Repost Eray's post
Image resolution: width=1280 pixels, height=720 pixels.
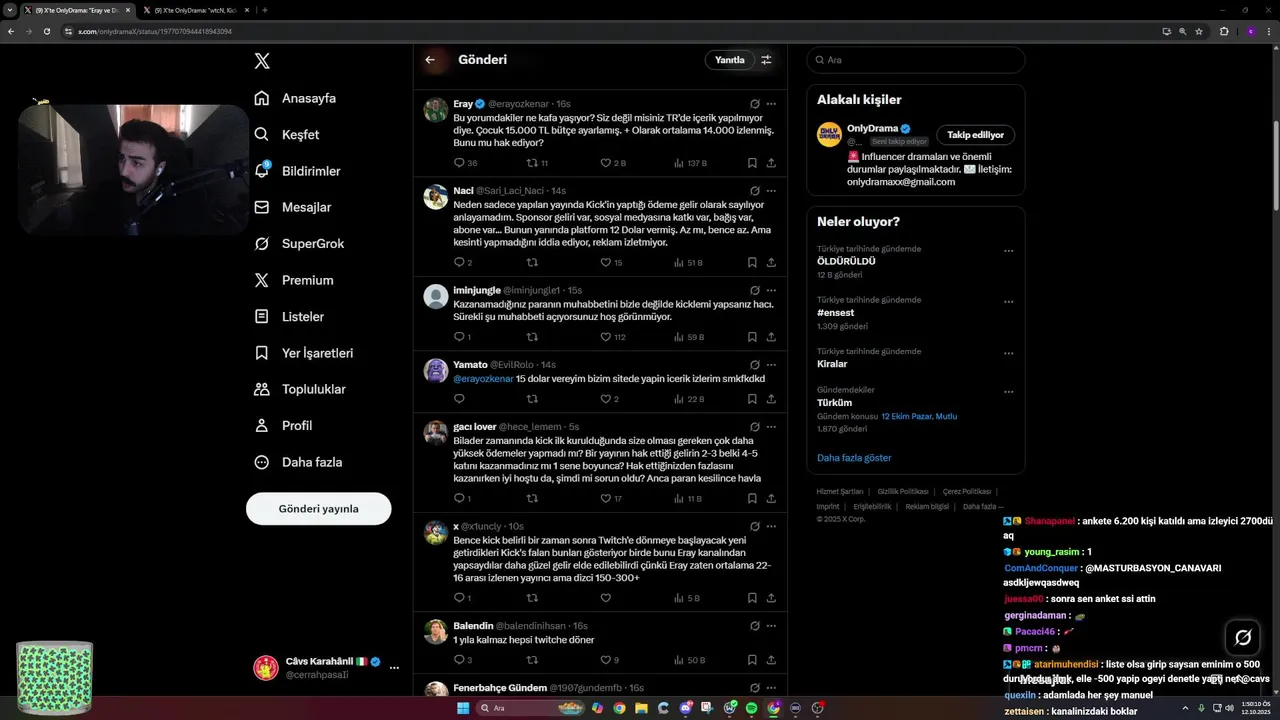[x=537, y=163]
